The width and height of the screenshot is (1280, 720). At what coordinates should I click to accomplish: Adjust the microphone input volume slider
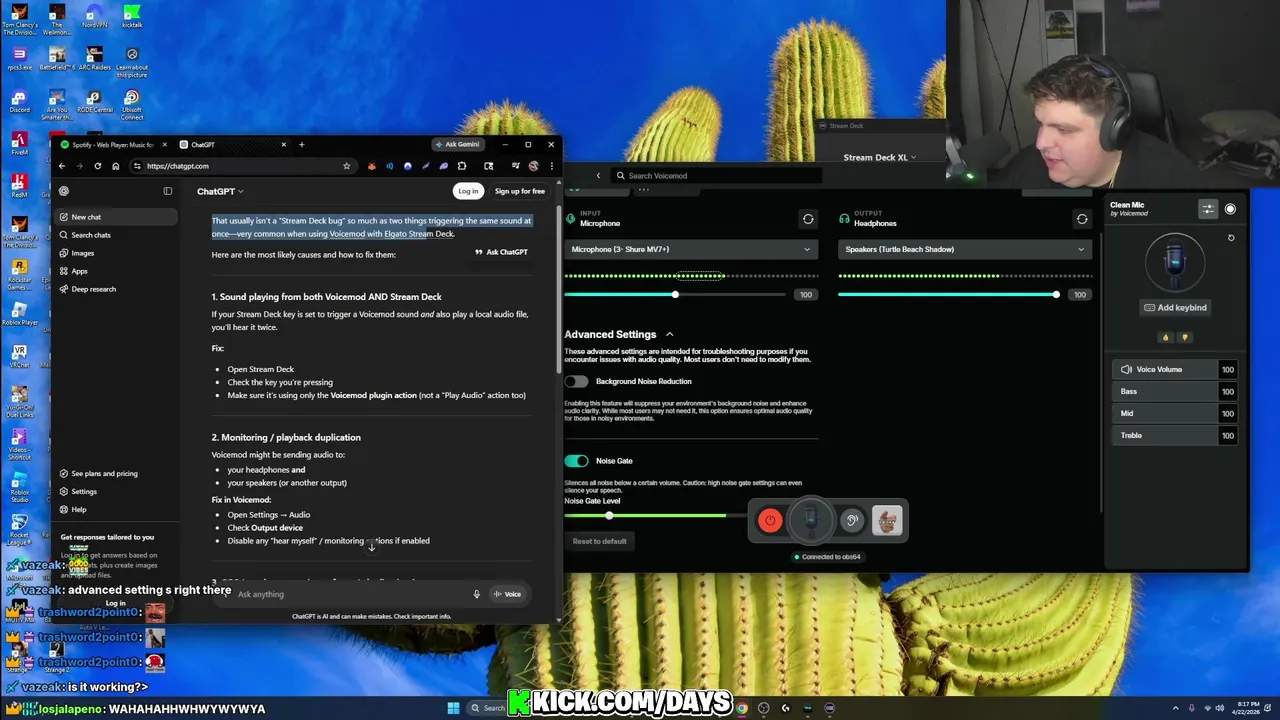675,294
